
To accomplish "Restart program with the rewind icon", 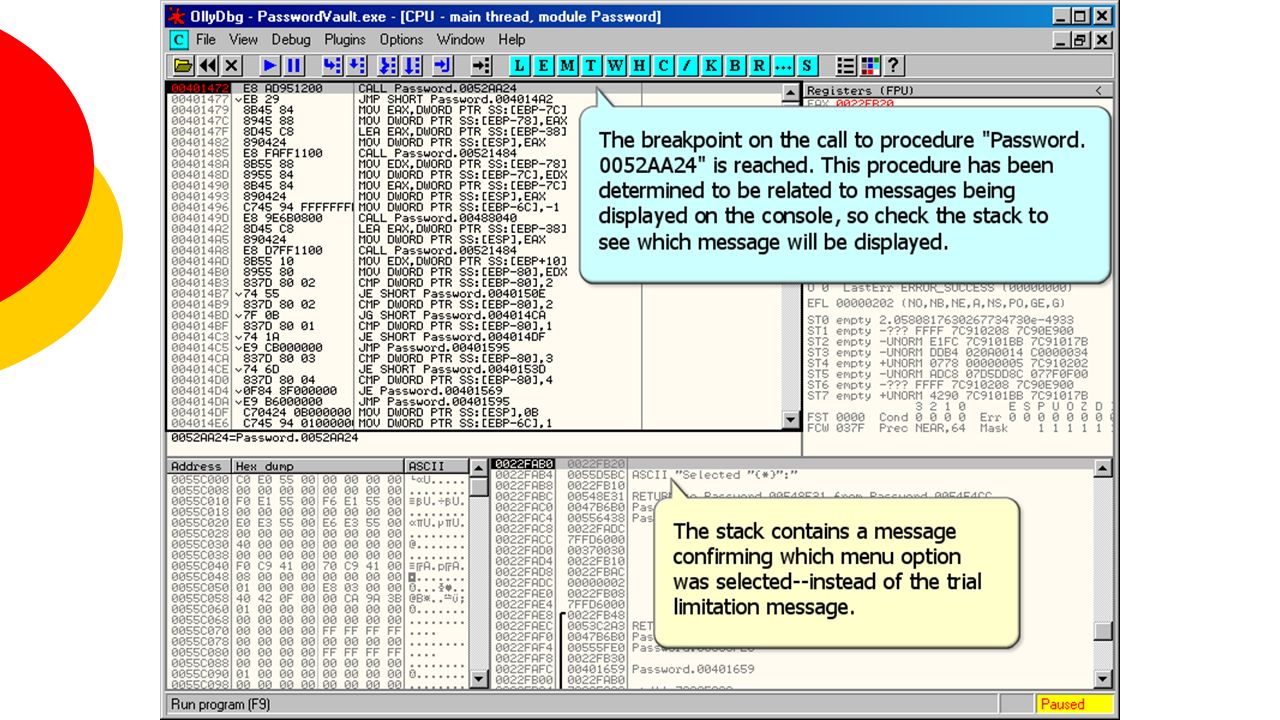I will coord(208,66).
